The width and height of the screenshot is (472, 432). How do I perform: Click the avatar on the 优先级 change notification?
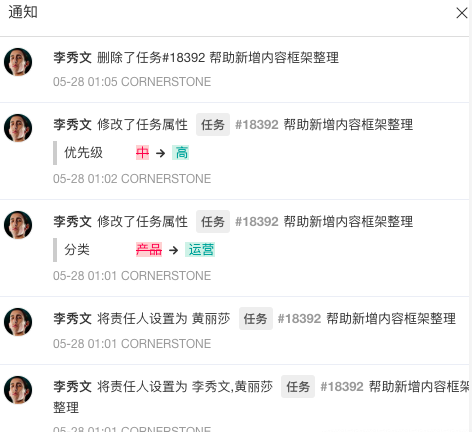(18, 128)
